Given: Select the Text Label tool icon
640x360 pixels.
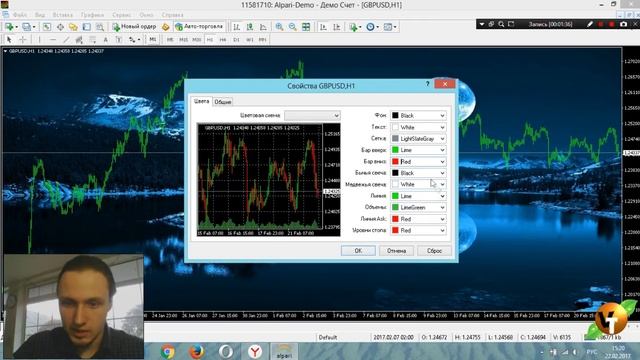Looking at the screenshot, I should 119,40.
